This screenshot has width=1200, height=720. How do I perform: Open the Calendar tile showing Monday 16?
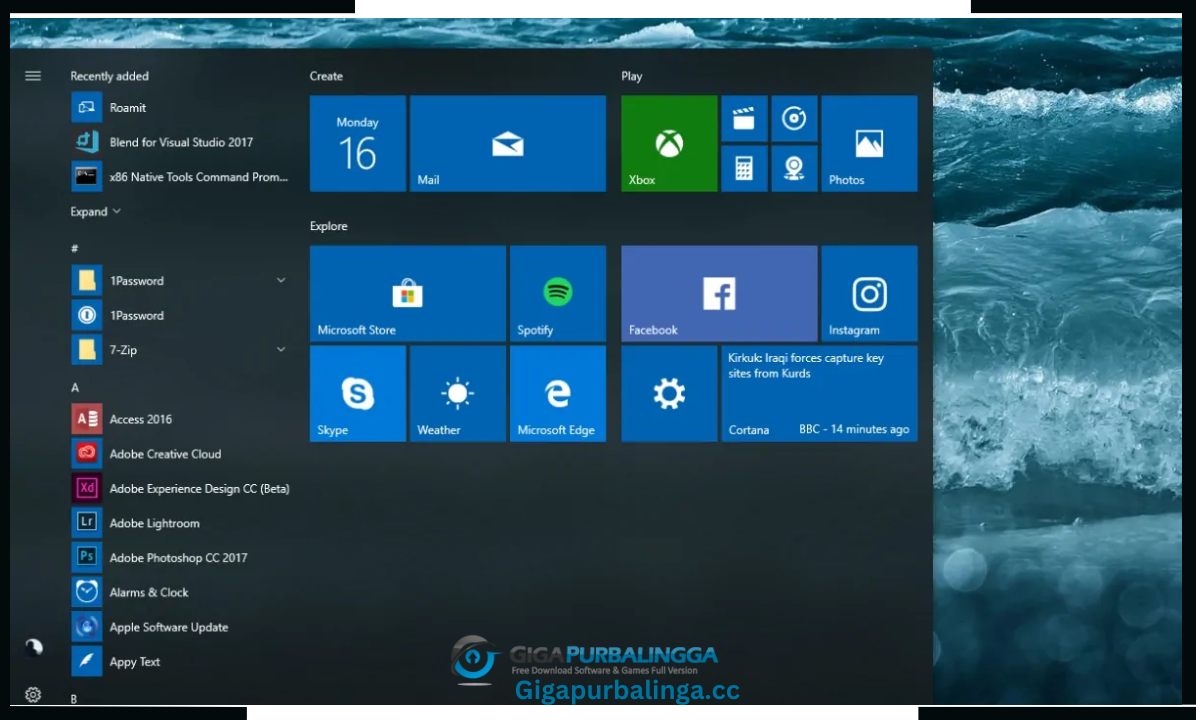(358, 143)
